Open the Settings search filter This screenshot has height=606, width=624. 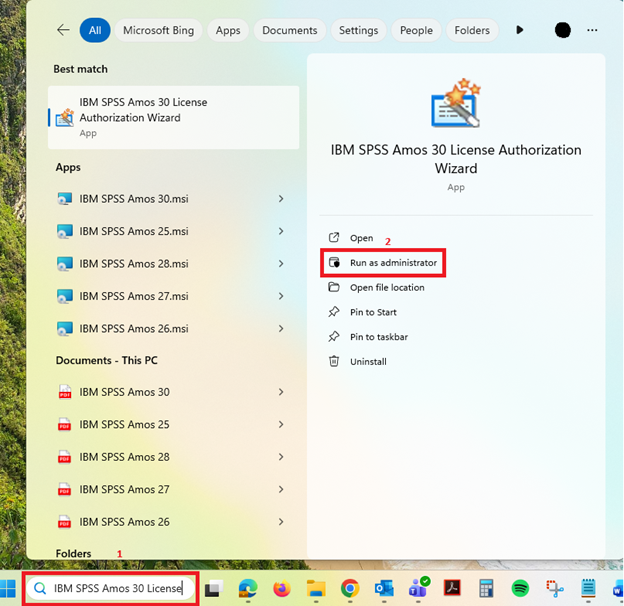(358, 30)
